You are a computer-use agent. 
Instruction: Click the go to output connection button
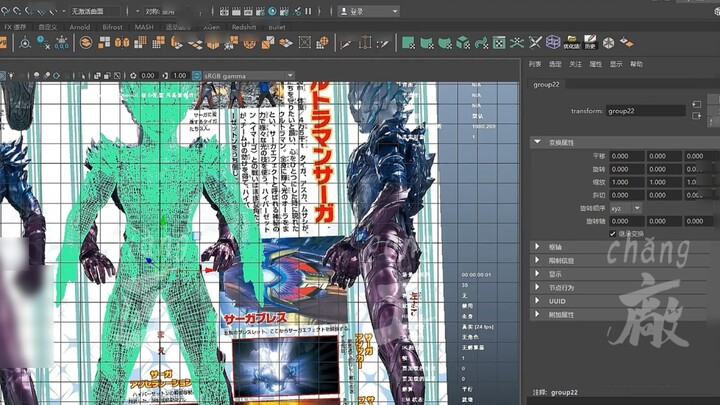coord(697,116)
